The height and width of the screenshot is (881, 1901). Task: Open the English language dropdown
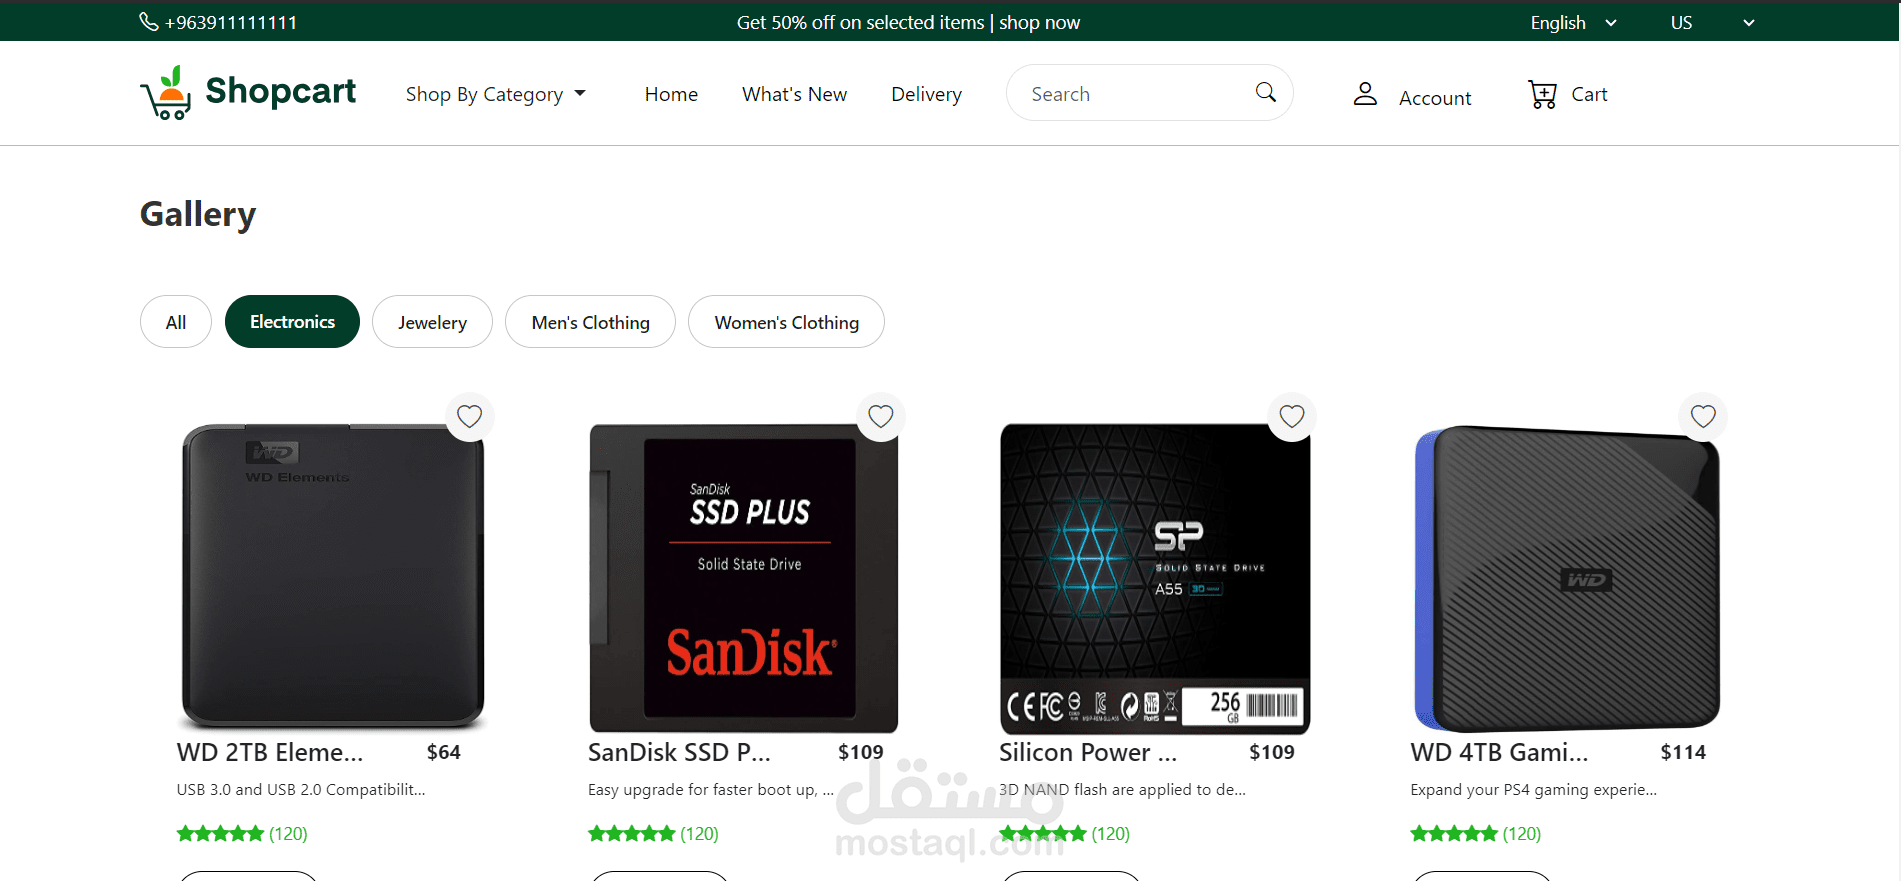(x=1573, y=22)
